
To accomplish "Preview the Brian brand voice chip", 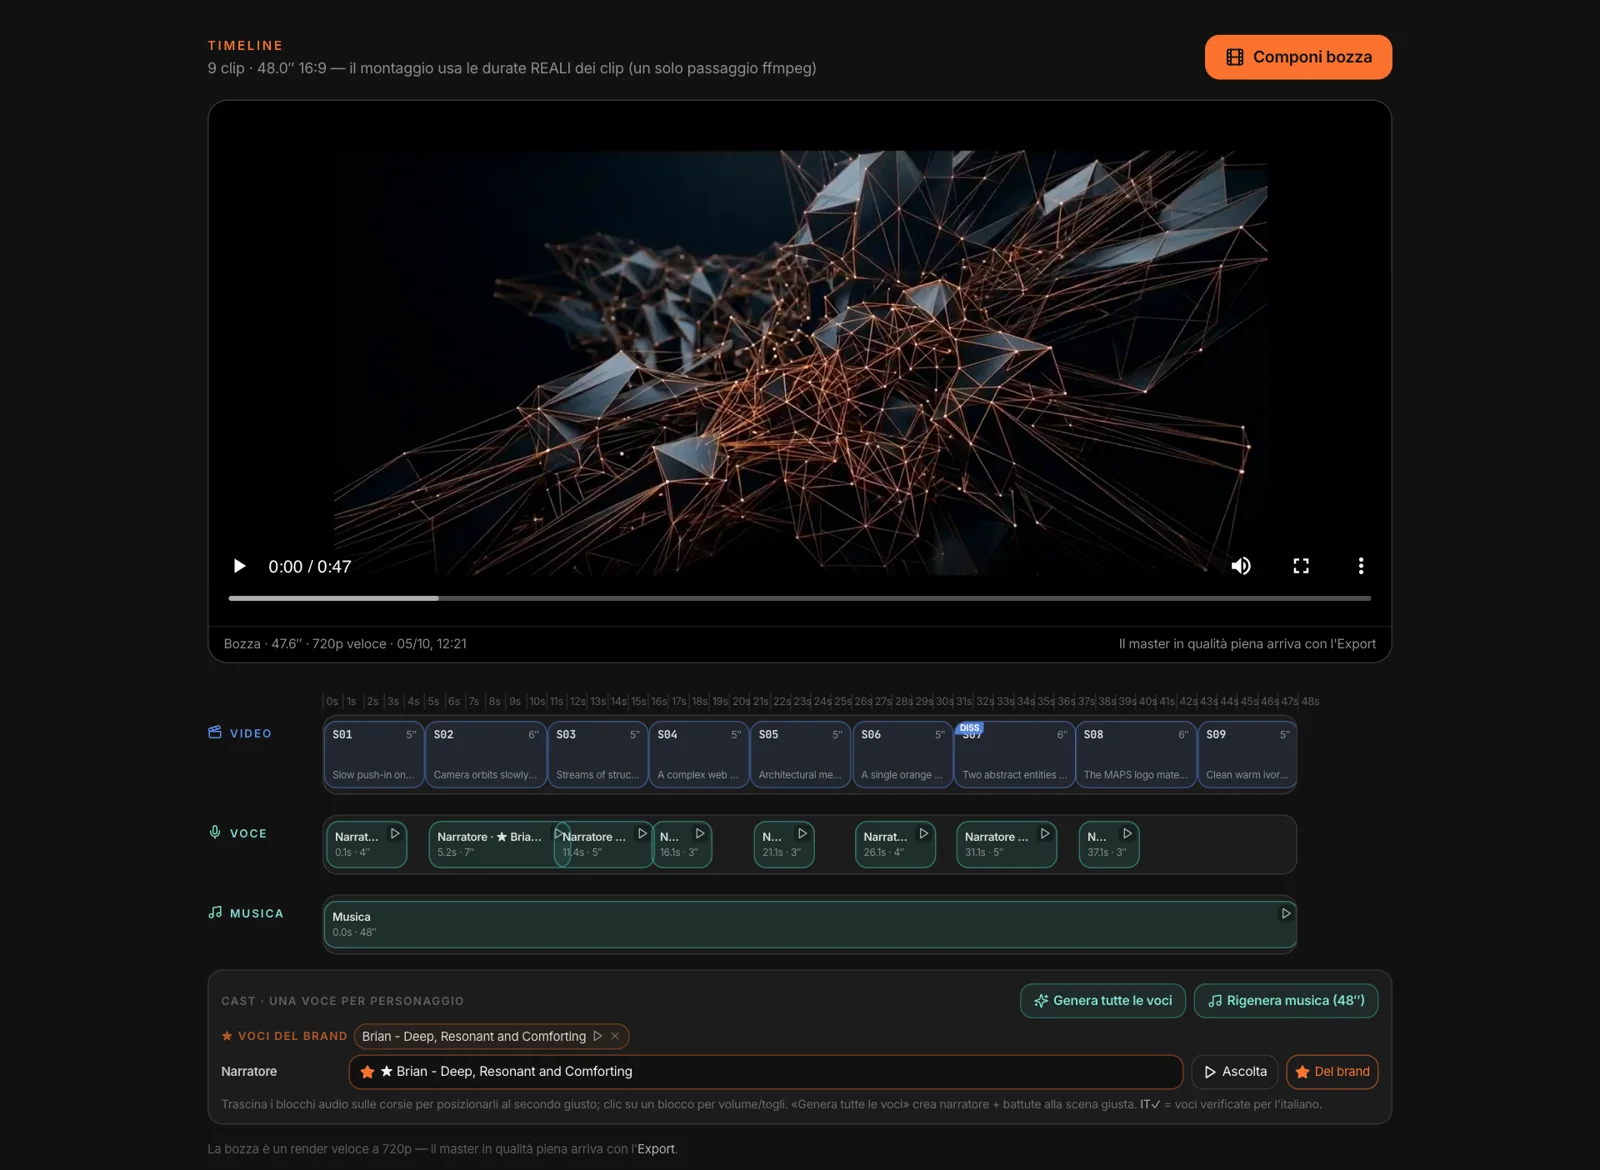I will pyautogui.click(x=597, y=1036).
